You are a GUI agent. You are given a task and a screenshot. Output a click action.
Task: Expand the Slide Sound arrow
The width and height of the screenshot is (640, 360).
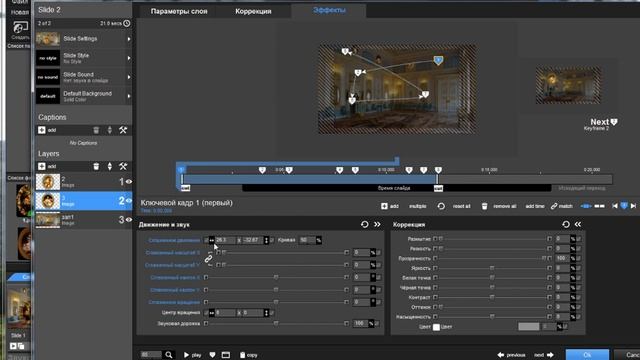[x=129, y=77]
